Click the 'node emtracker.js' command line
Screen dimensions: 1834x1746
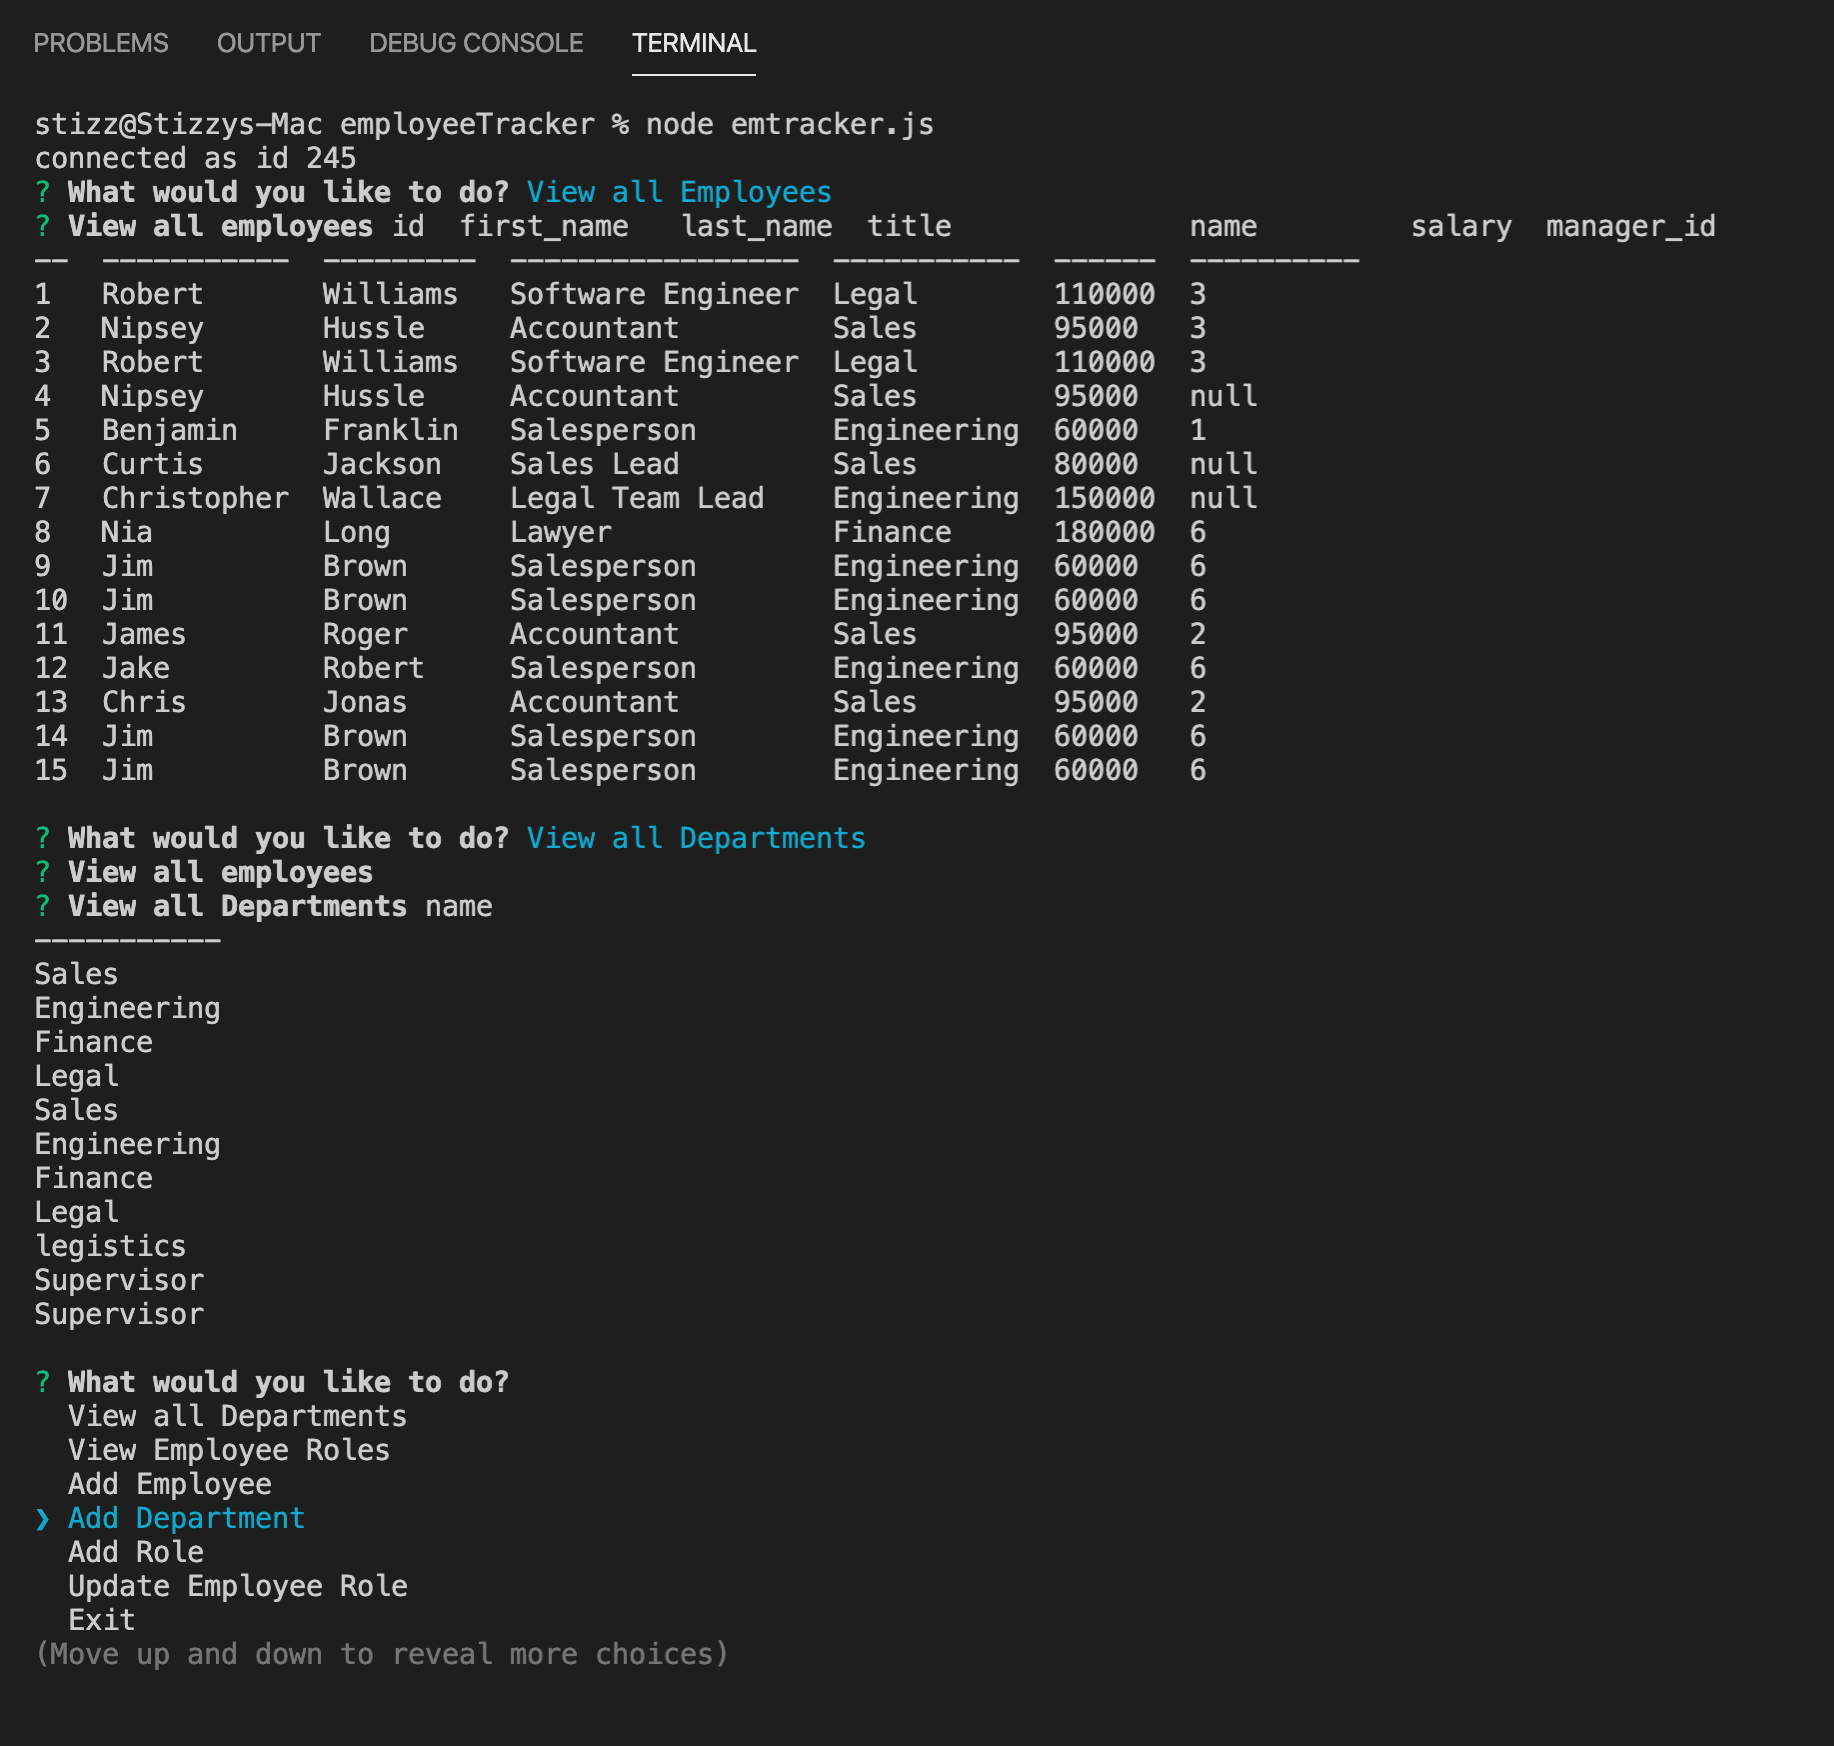point(790,123)
